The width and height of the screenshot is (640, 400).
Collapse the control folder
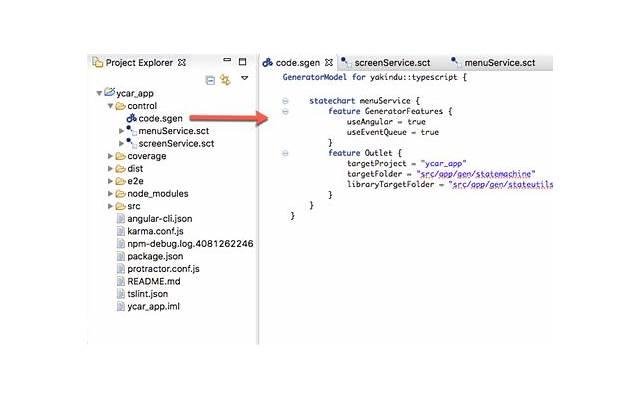tap(110, 106)
